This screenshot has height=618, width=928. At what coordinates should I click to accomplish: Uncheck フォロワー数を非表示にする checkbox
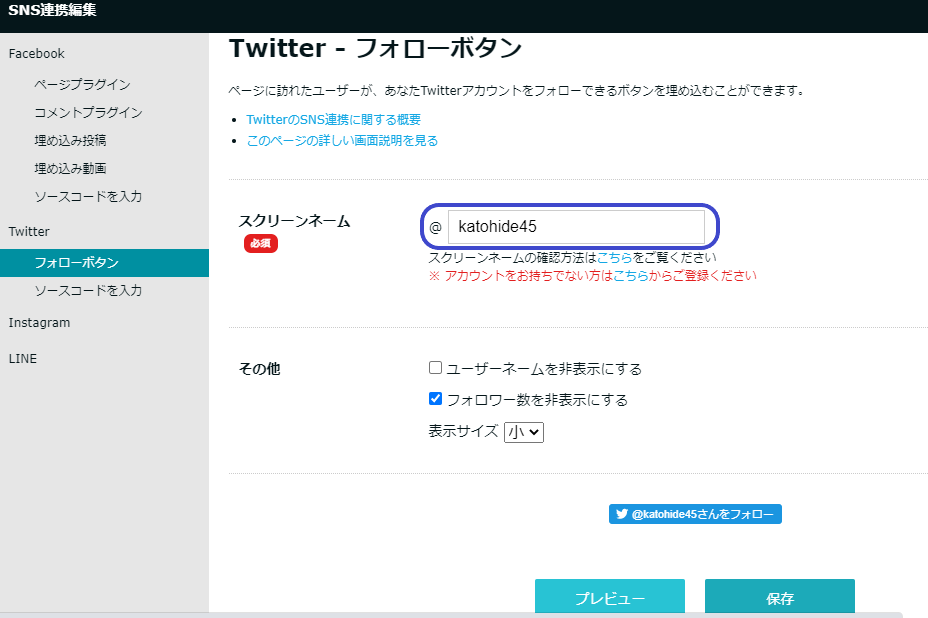pyautogui.click(x=436, y=399)
